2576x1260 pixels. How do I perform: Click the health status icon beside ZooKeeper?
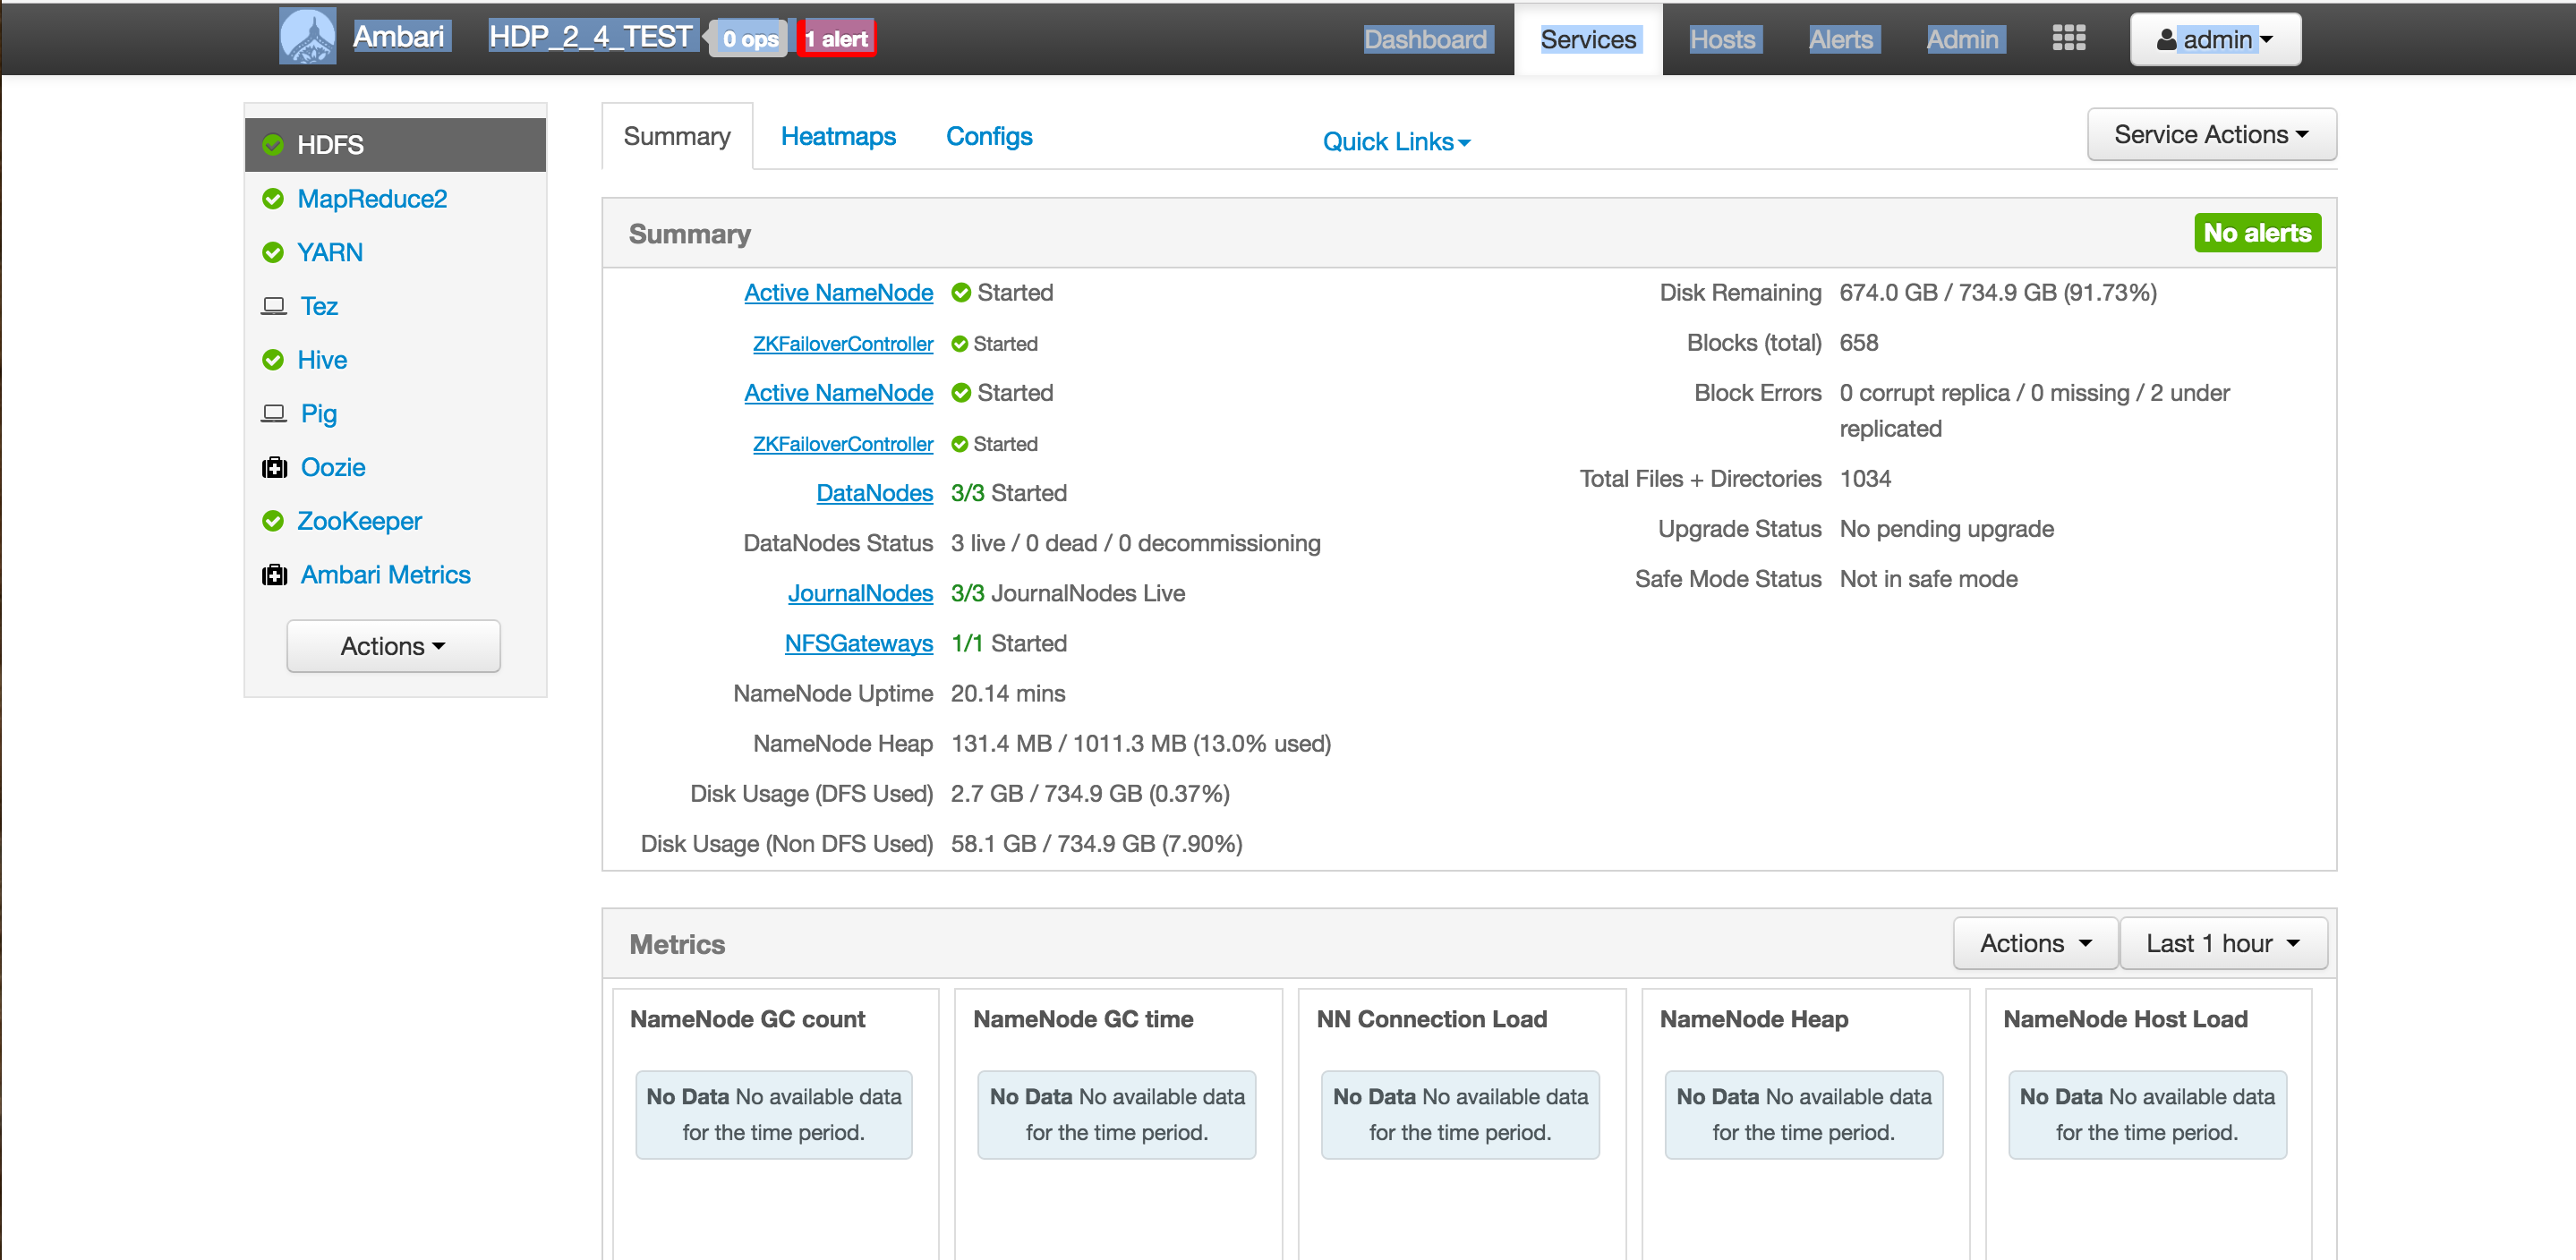[274, 520]
